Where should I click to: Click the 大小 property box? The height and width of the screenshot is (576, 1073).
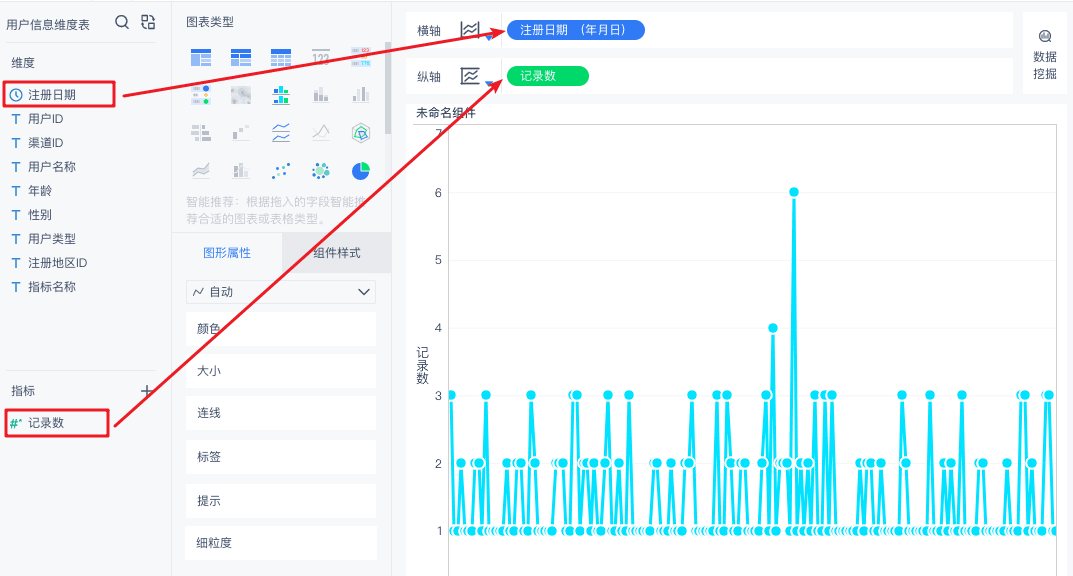pyautogui.click(x=281, y=371)
